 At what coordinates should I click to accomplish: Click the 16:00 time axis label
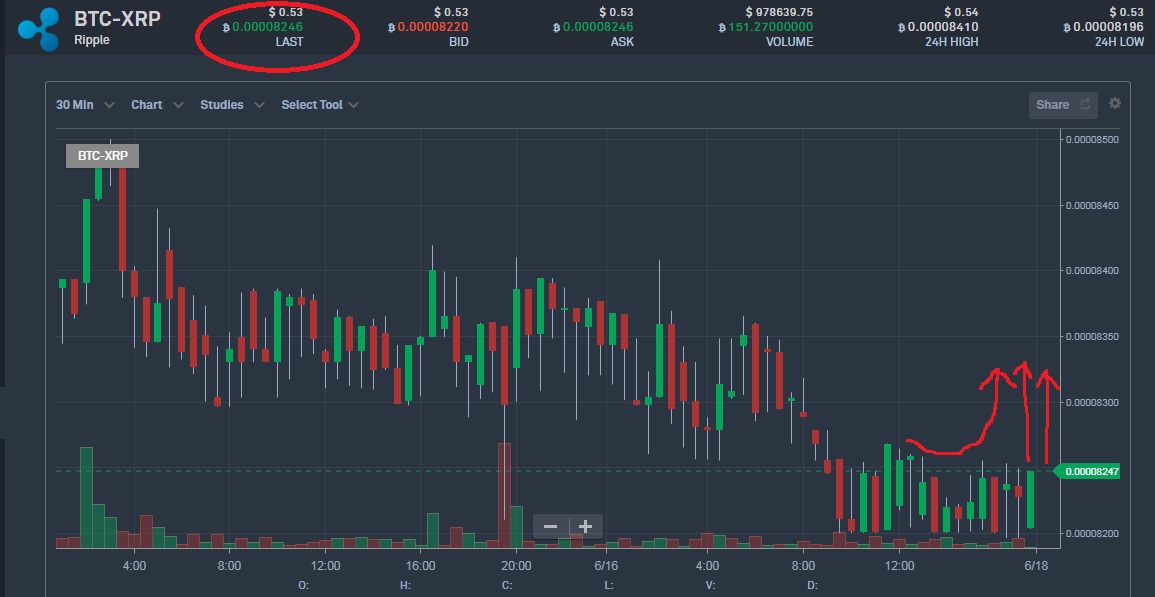point(421,566)
